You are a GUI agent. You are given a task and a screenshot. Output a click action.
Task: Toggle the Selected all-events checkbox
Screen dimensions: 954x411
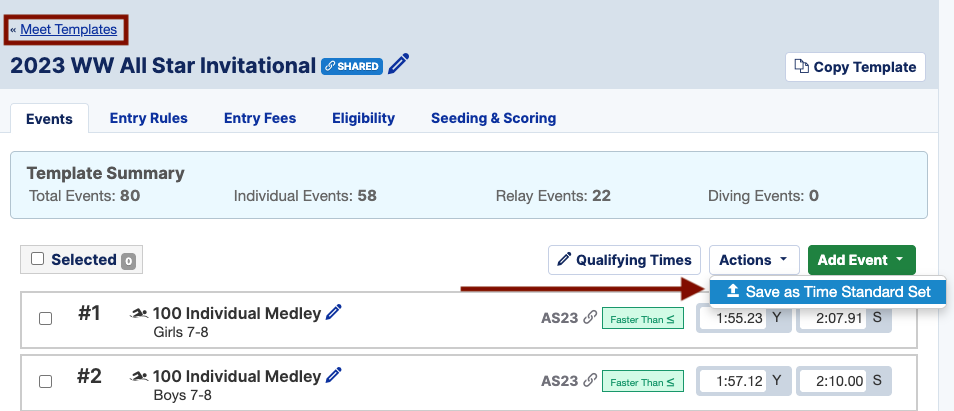(38, 259)
